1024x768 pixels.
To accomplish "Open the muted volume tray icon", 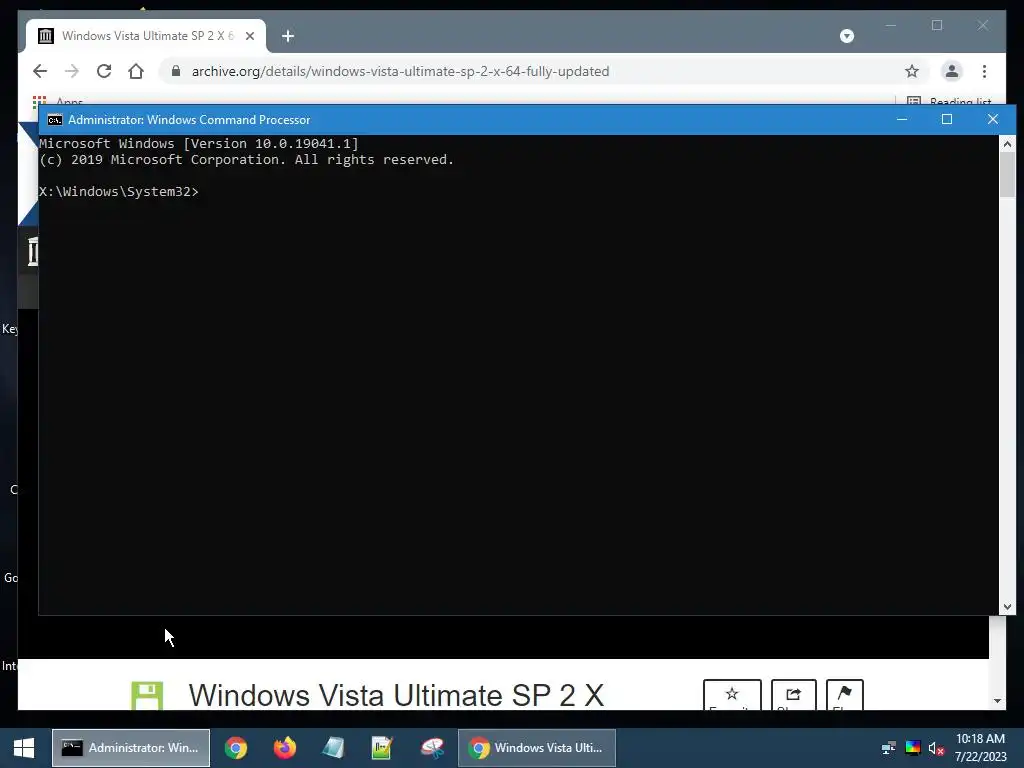I will 936,748.
